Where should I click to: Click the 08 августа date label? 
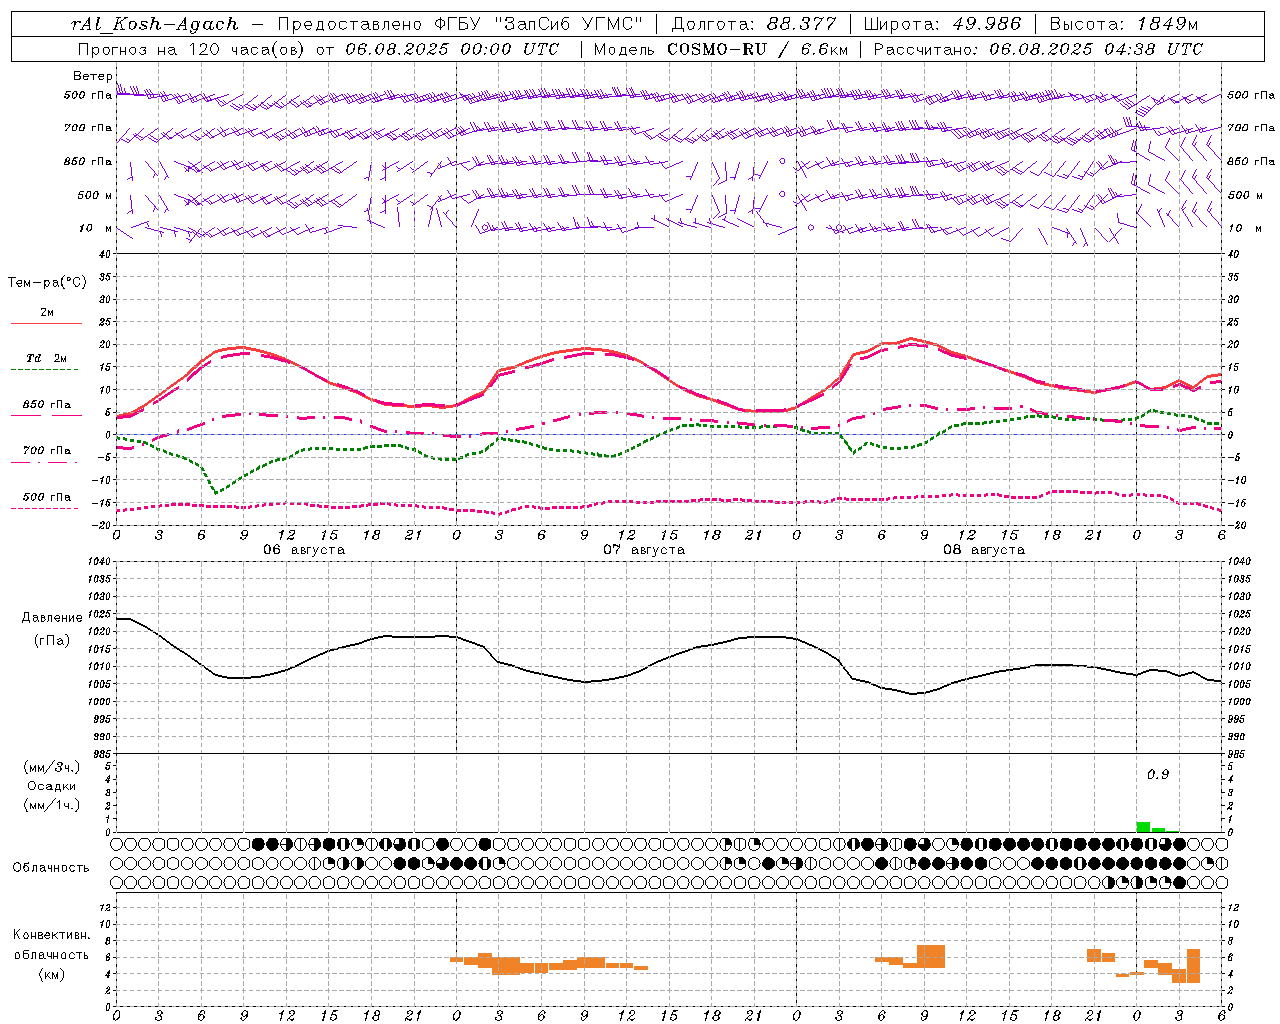pyautogui.click(x=984, y=550)
